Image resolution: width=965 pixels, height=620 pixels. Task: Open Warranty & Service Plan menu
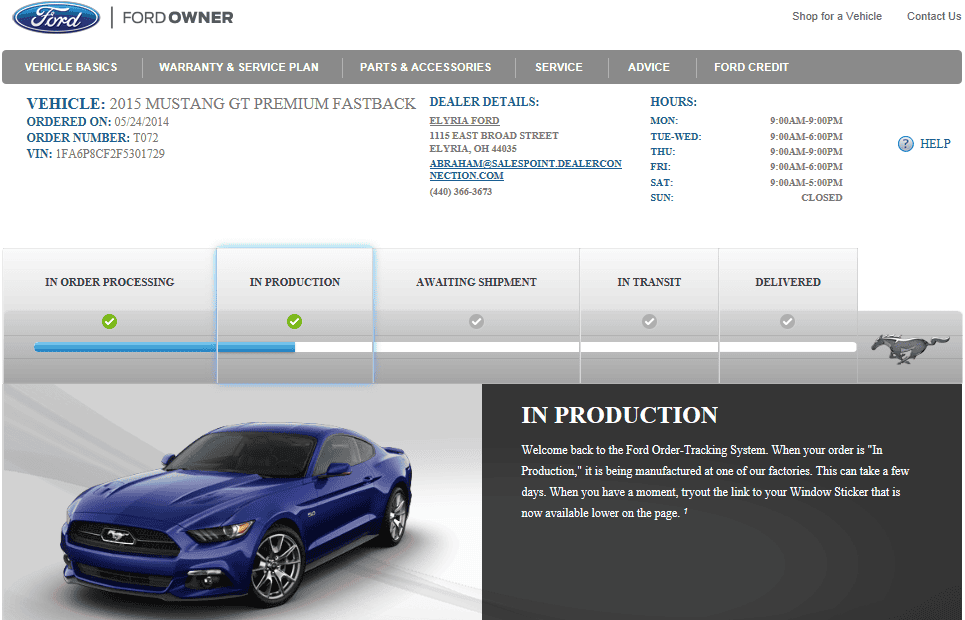tap(239, 67)
